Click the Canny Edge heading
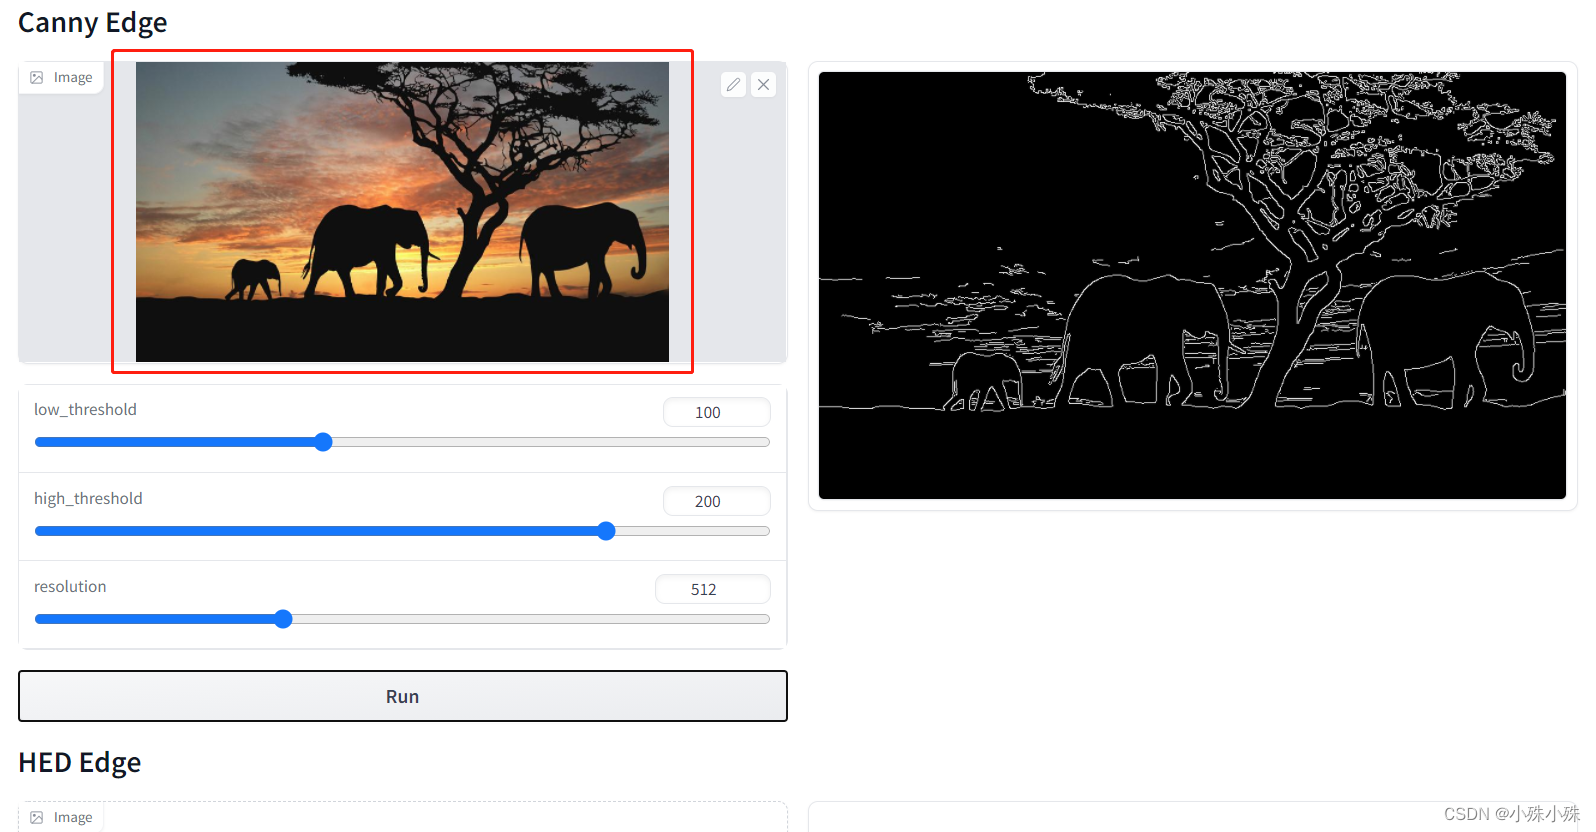1596x832 pixels. point(93,22)
